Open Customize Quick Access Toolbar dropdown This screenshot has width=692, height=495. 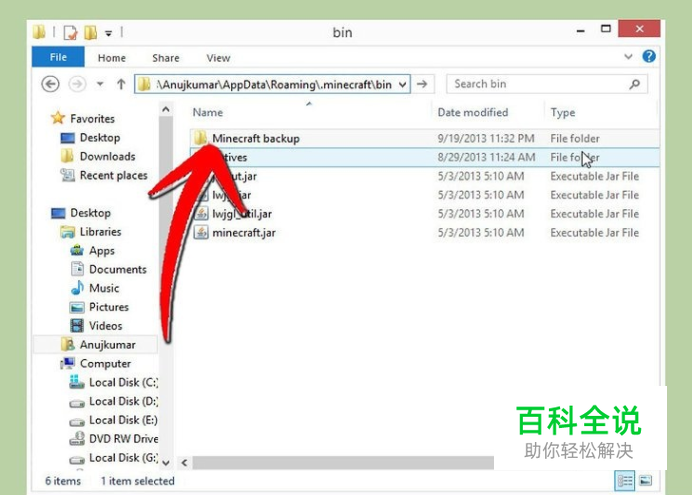[109, 33]
